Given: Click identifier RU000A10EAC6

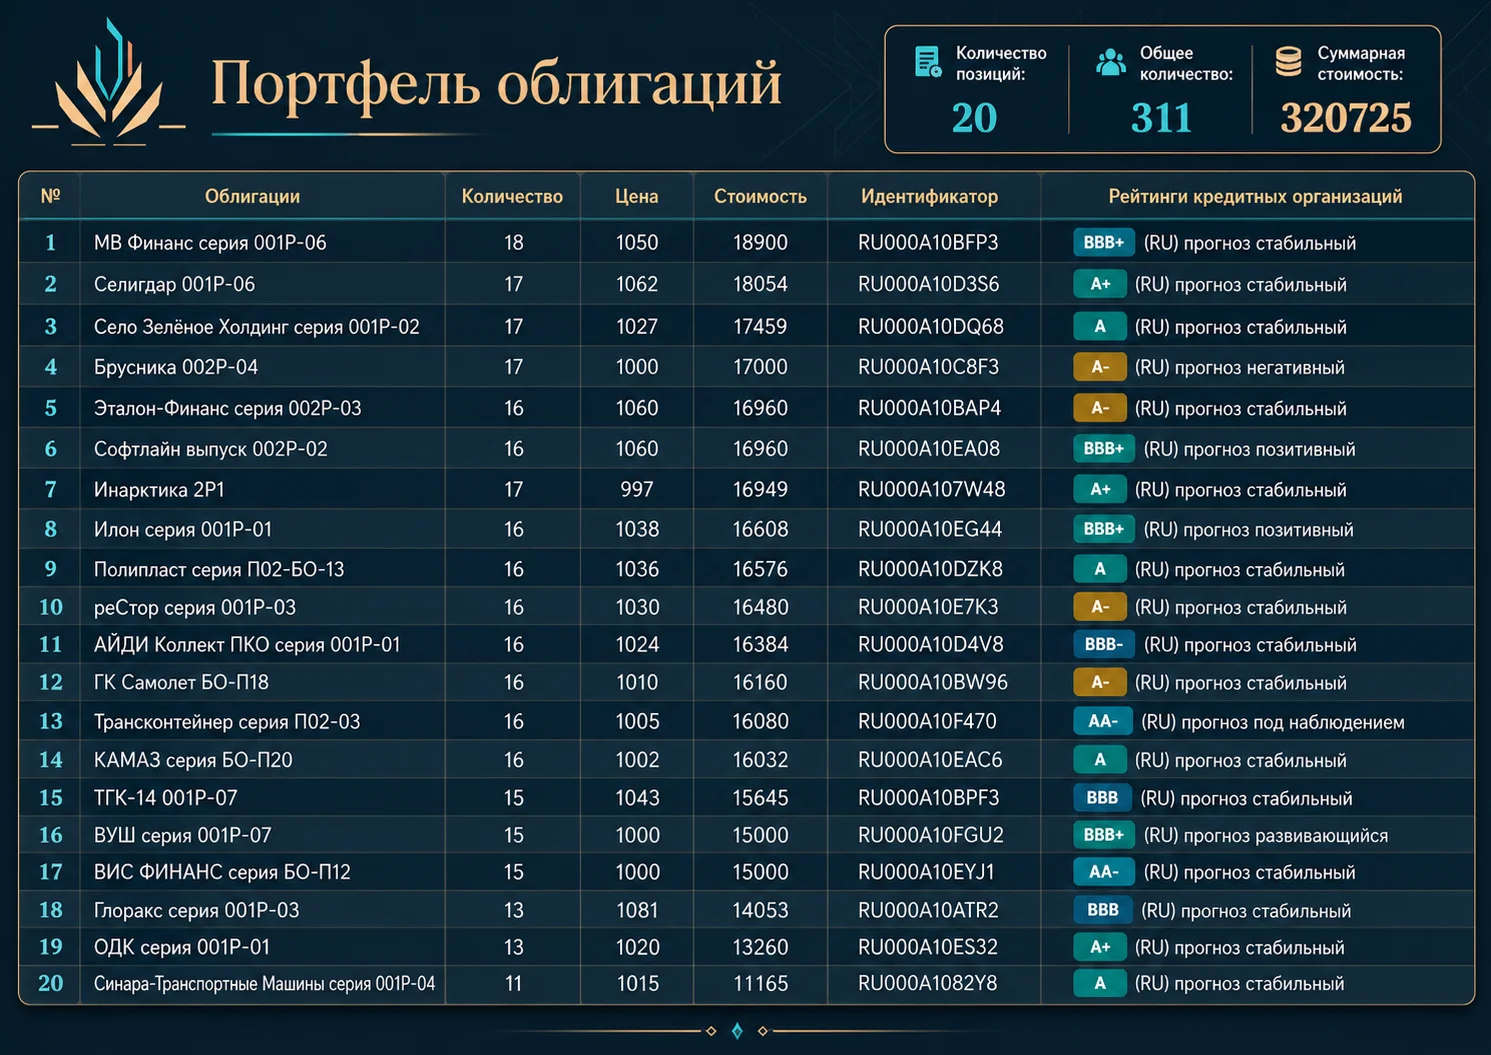Looking at the screenshot, I should [930, 760].
